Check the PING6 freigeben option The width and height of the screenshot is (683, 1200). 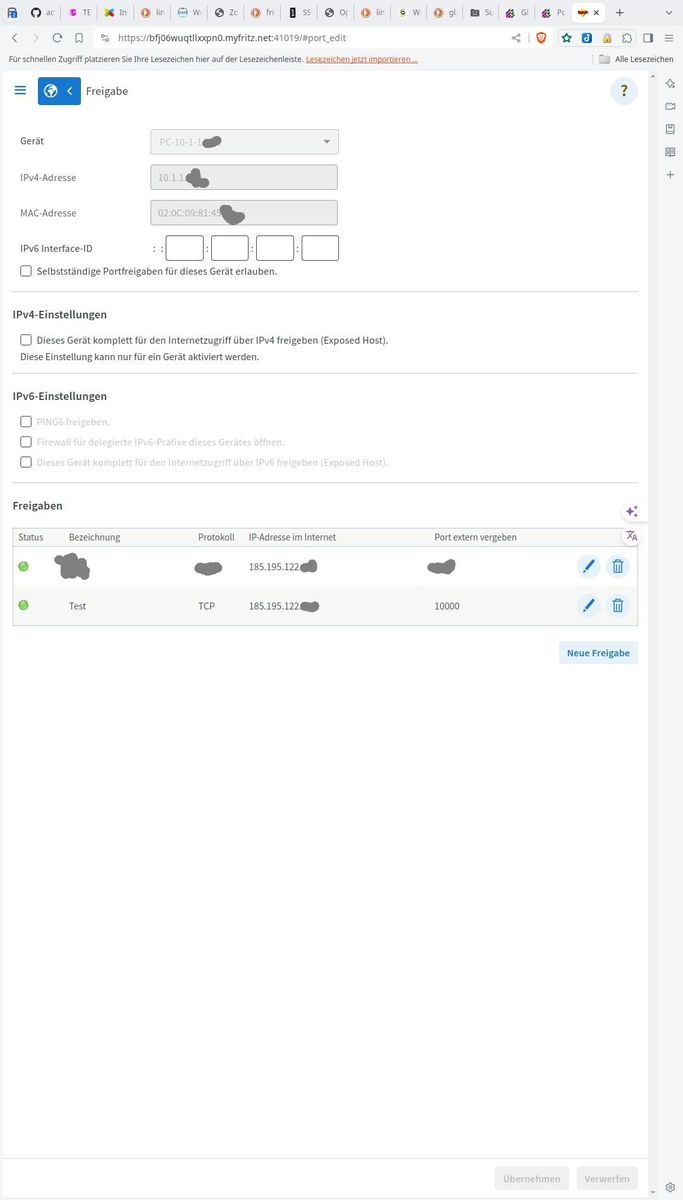pos(26,422)
